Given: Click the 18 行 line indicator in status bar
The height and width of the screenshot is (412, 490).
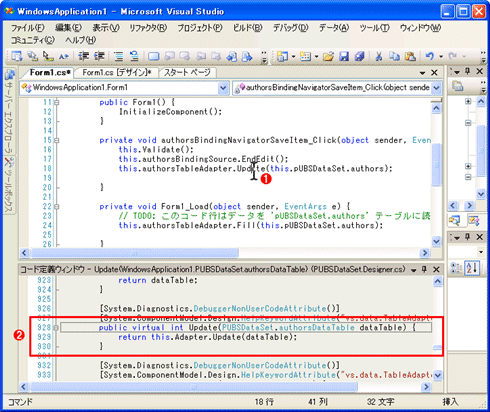Looking at the screenshot, I should pyautogui.click(x=264, y=402).
